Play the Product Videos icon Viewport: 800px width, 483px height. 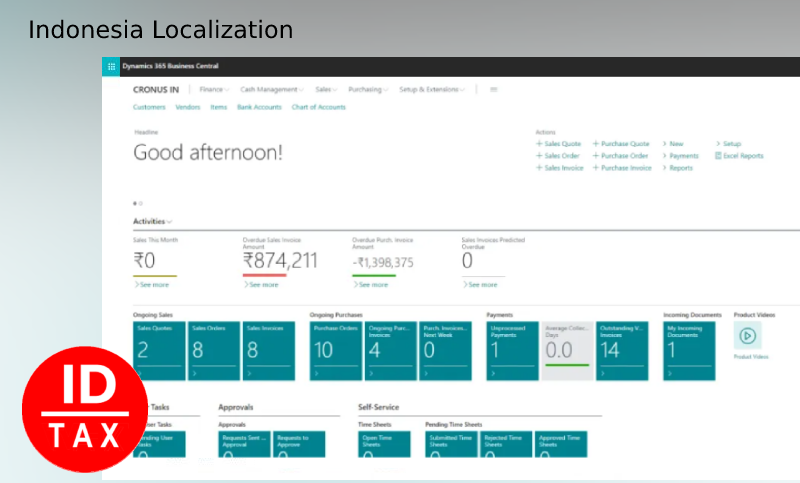click(x=747, y=336)
